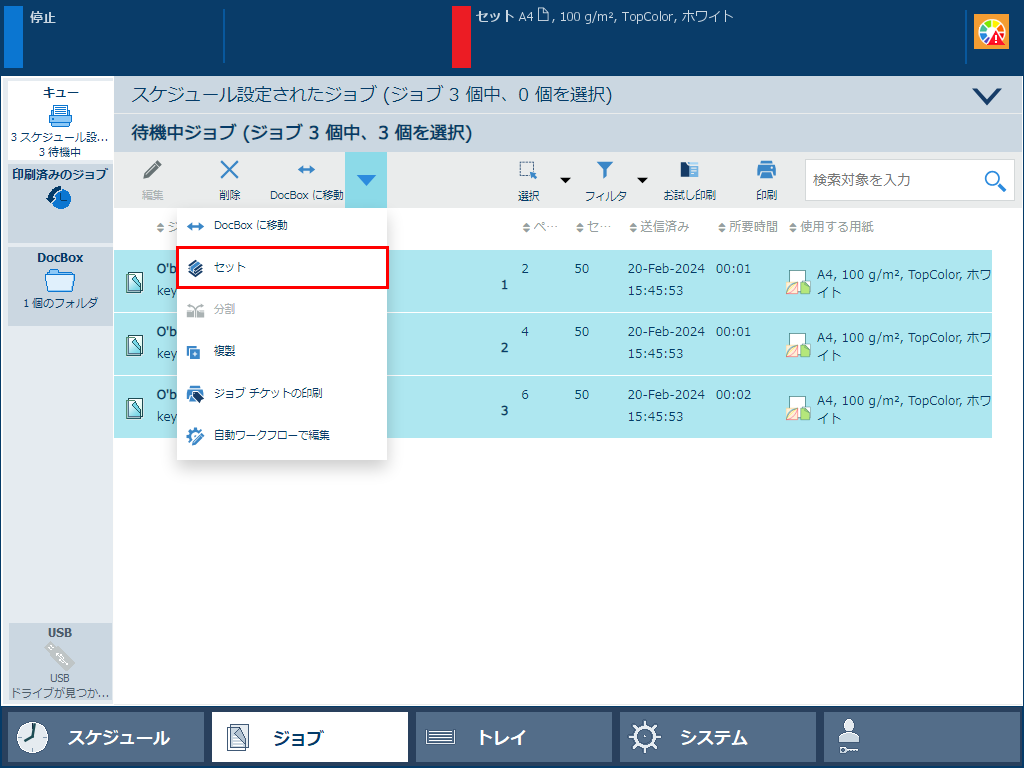1024x768 pixels.
Task: Click the セット A4 media info at top
Action: click(x=604, y=16)
